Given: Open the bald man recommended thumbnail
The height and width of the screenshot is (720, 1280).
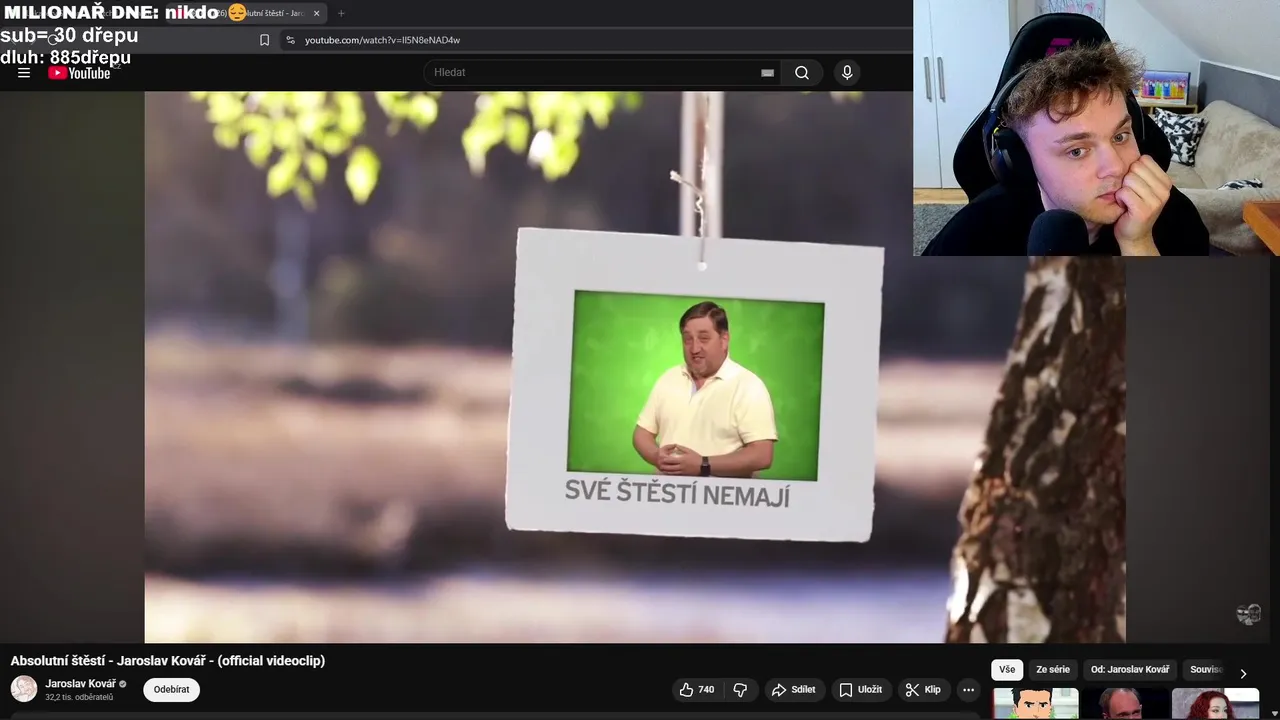Looking at the screenshot, I should (x=1125, y=704).
